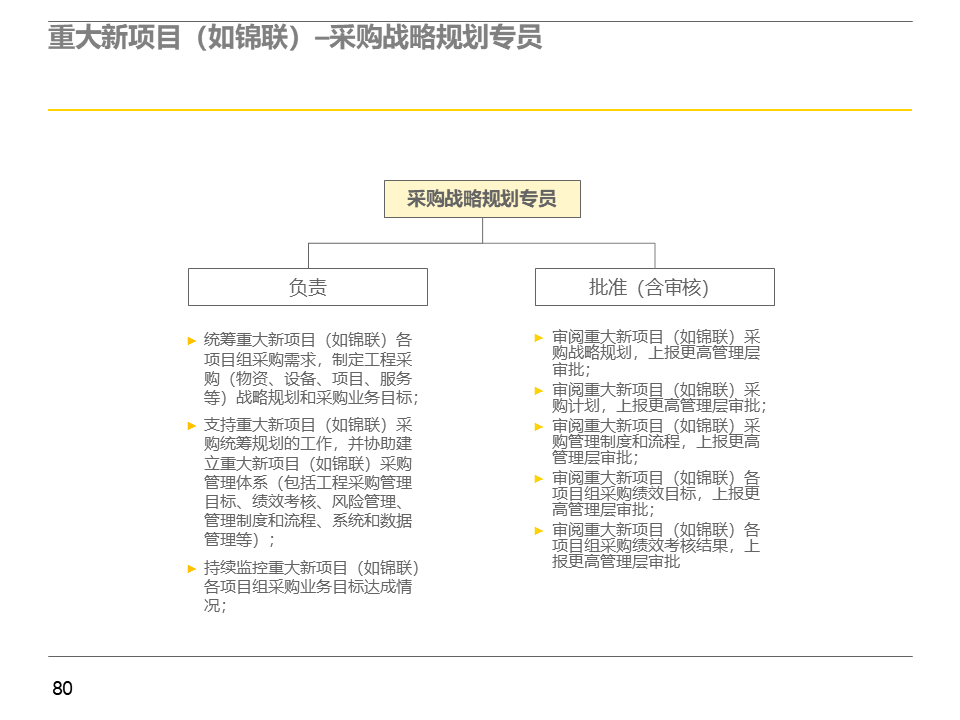Image resolution: width=960 pixels, height=720 pixels.
Task: Select the 批准（含审核）box
Action: [x=654, y=287]
